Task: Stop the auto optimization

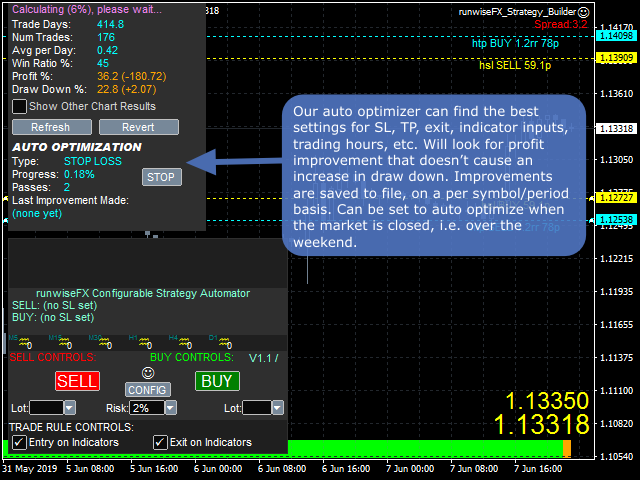Action: click(161, 177)
